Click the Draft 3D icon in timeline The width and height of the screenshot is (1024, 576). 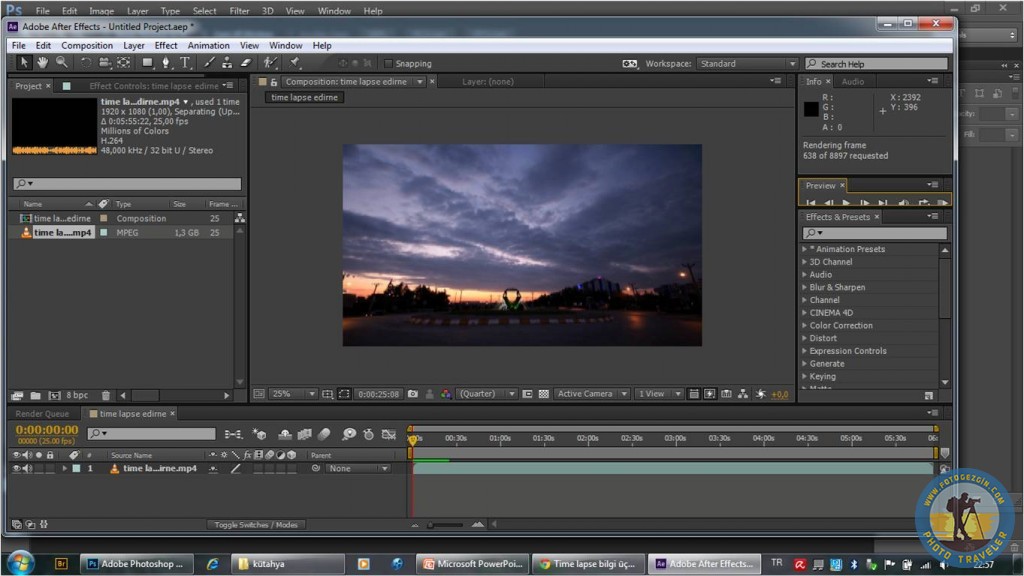point(259,434)
